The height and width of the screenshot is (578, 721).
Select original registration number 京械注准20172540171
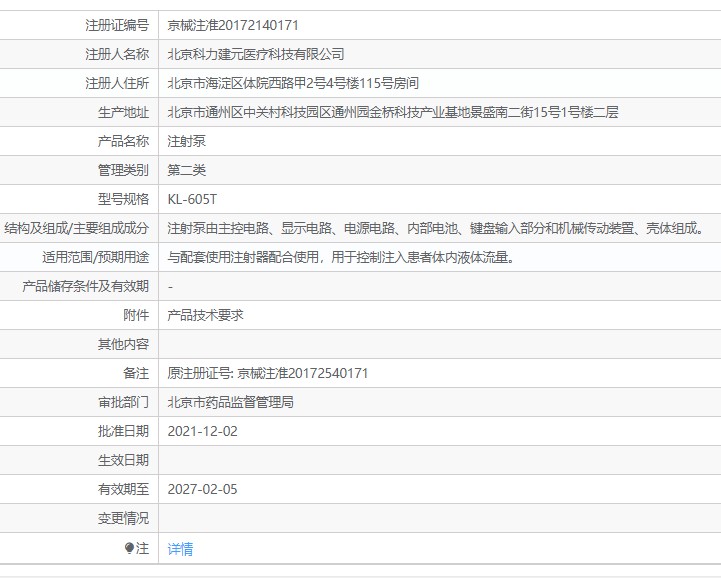[x=303, y=373]
